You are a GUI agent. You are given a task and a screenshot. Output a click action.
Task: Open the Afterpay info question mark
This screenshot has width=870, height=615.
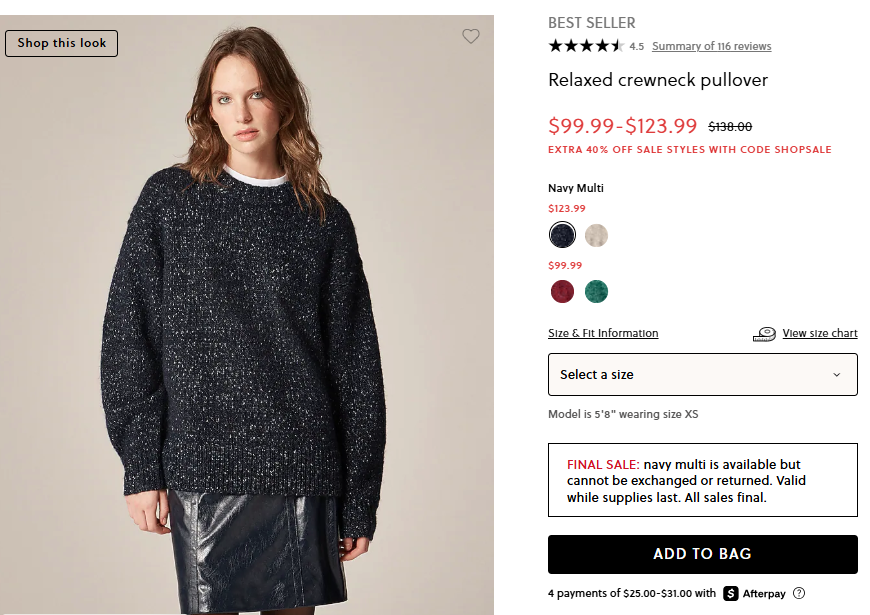(x=799, y=593)
